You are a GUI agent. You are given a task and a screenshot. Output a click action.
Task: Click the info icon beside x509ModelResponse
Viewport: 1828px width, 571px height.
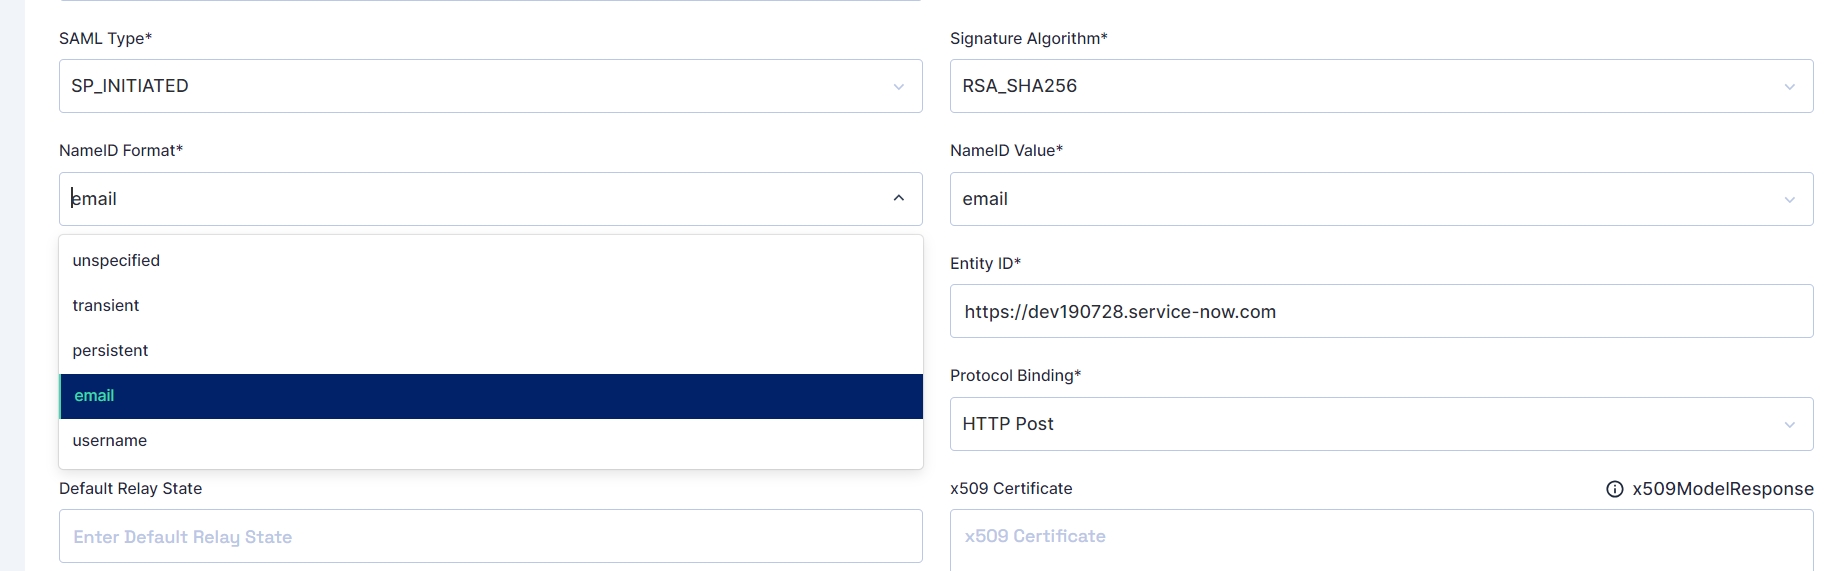[1614, 489]
